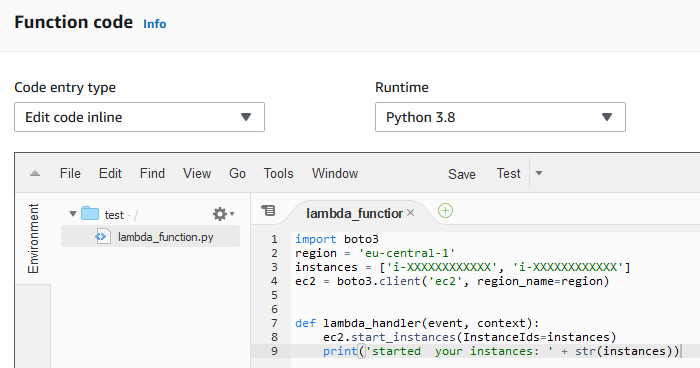Open the Tools menu
Screen dimensions: 700x368
279,173
